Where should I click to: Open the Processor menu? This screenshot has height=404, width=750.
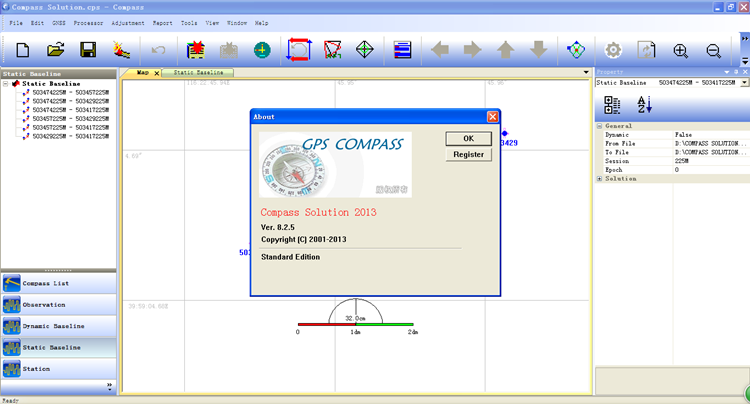click(x=89, y=22)
